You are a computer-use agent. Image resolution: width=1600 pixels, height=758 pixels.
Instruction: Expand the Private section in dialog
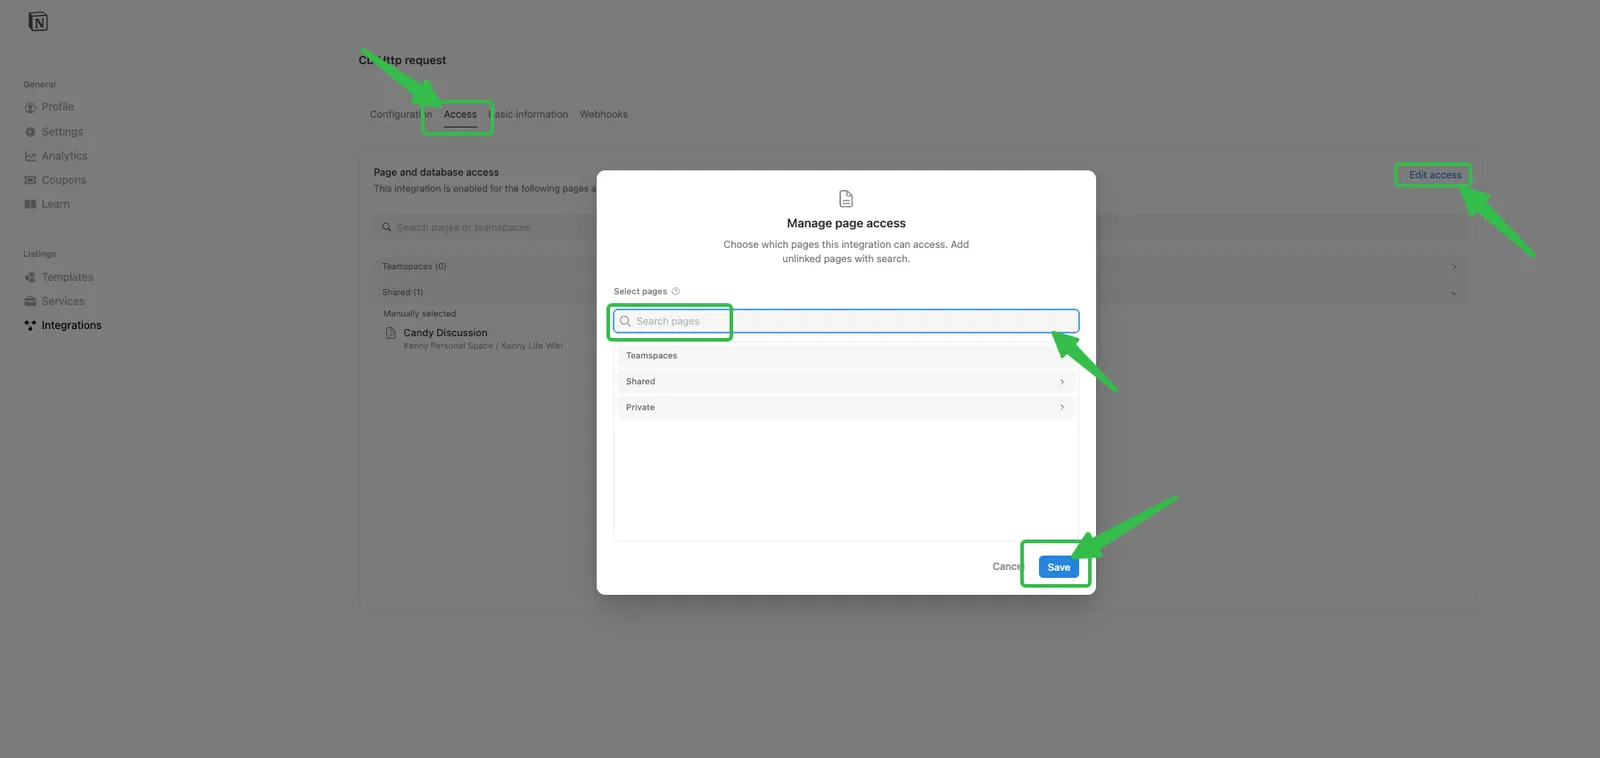coord(1061,408)
